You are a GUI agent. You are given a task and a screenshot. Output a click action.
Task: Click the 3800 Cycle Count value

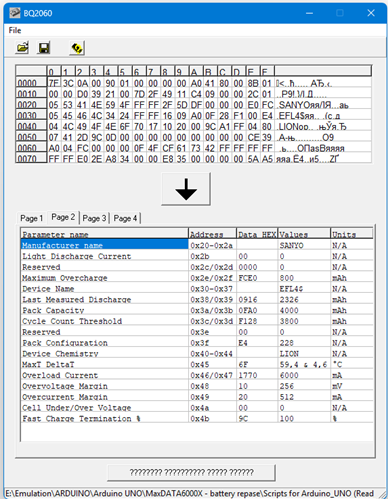coord(304,321)
